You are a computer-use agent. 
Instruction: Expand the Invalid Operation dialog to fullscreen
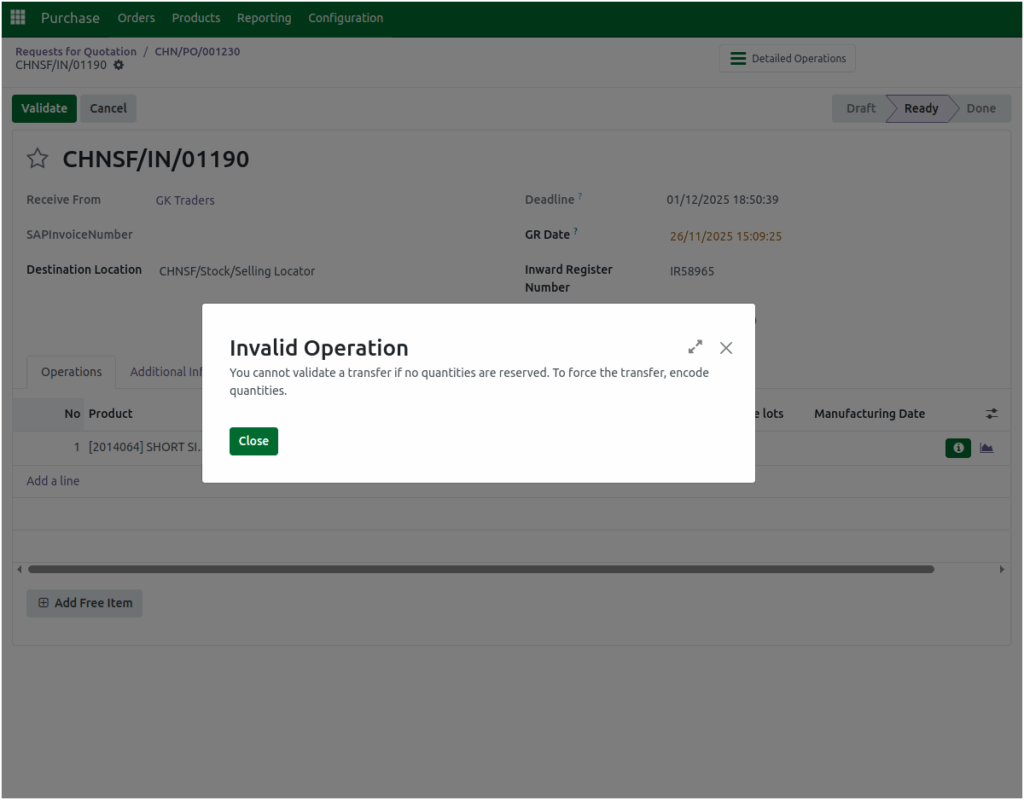pyautogui.click(x=695, y=347)
